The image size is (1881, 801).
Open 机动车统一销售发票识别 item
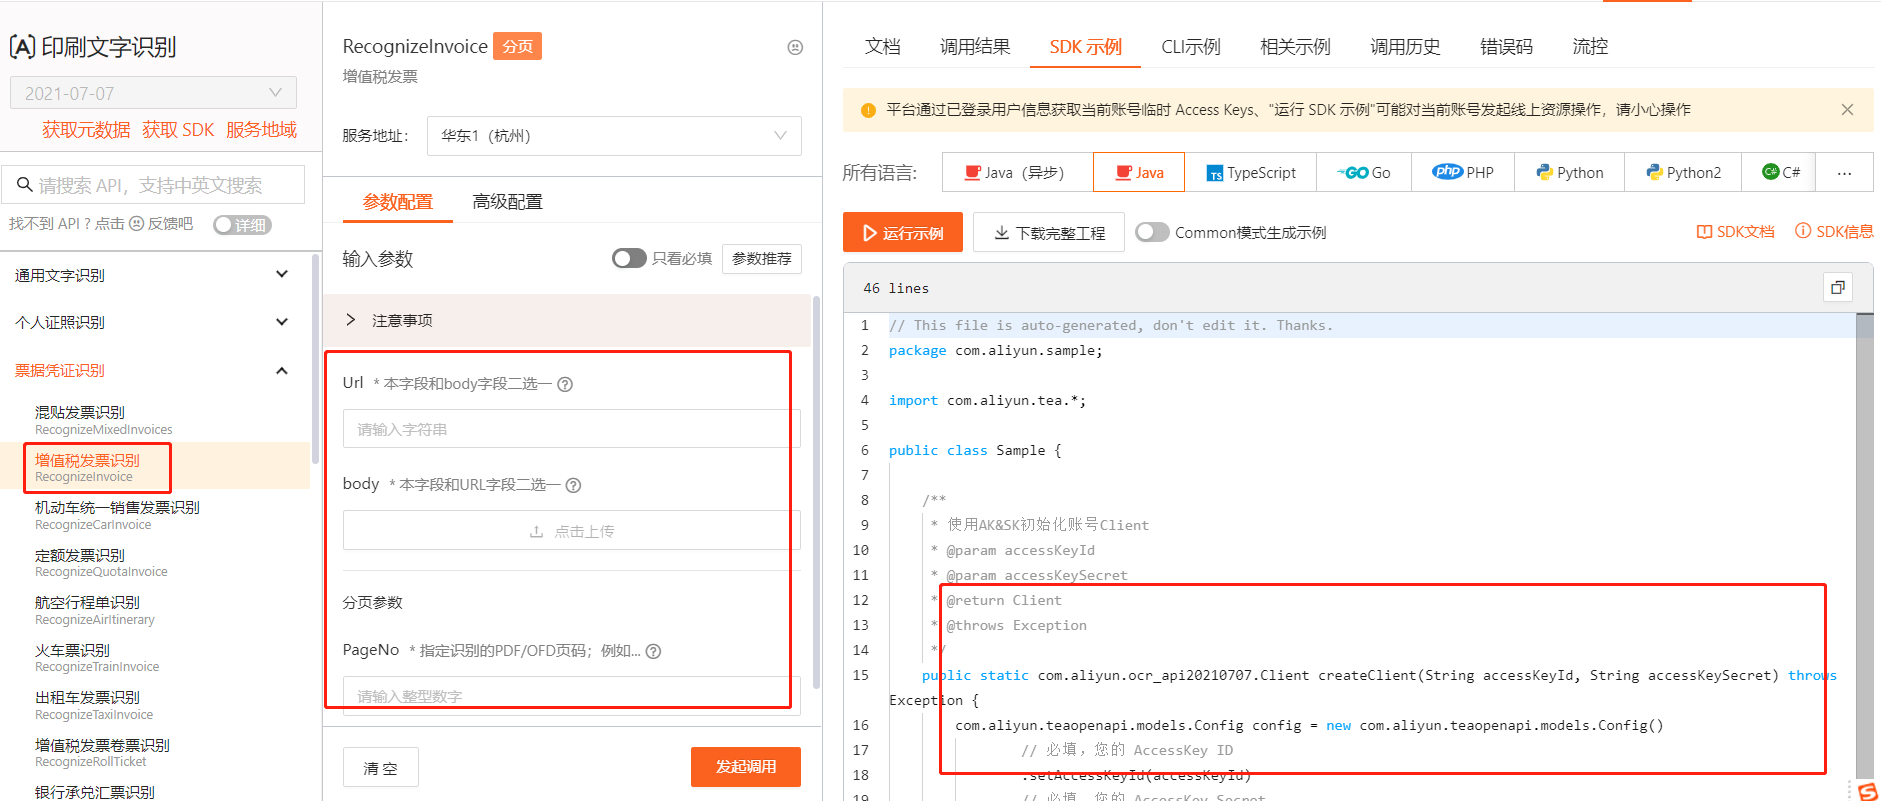click(117, 515)
